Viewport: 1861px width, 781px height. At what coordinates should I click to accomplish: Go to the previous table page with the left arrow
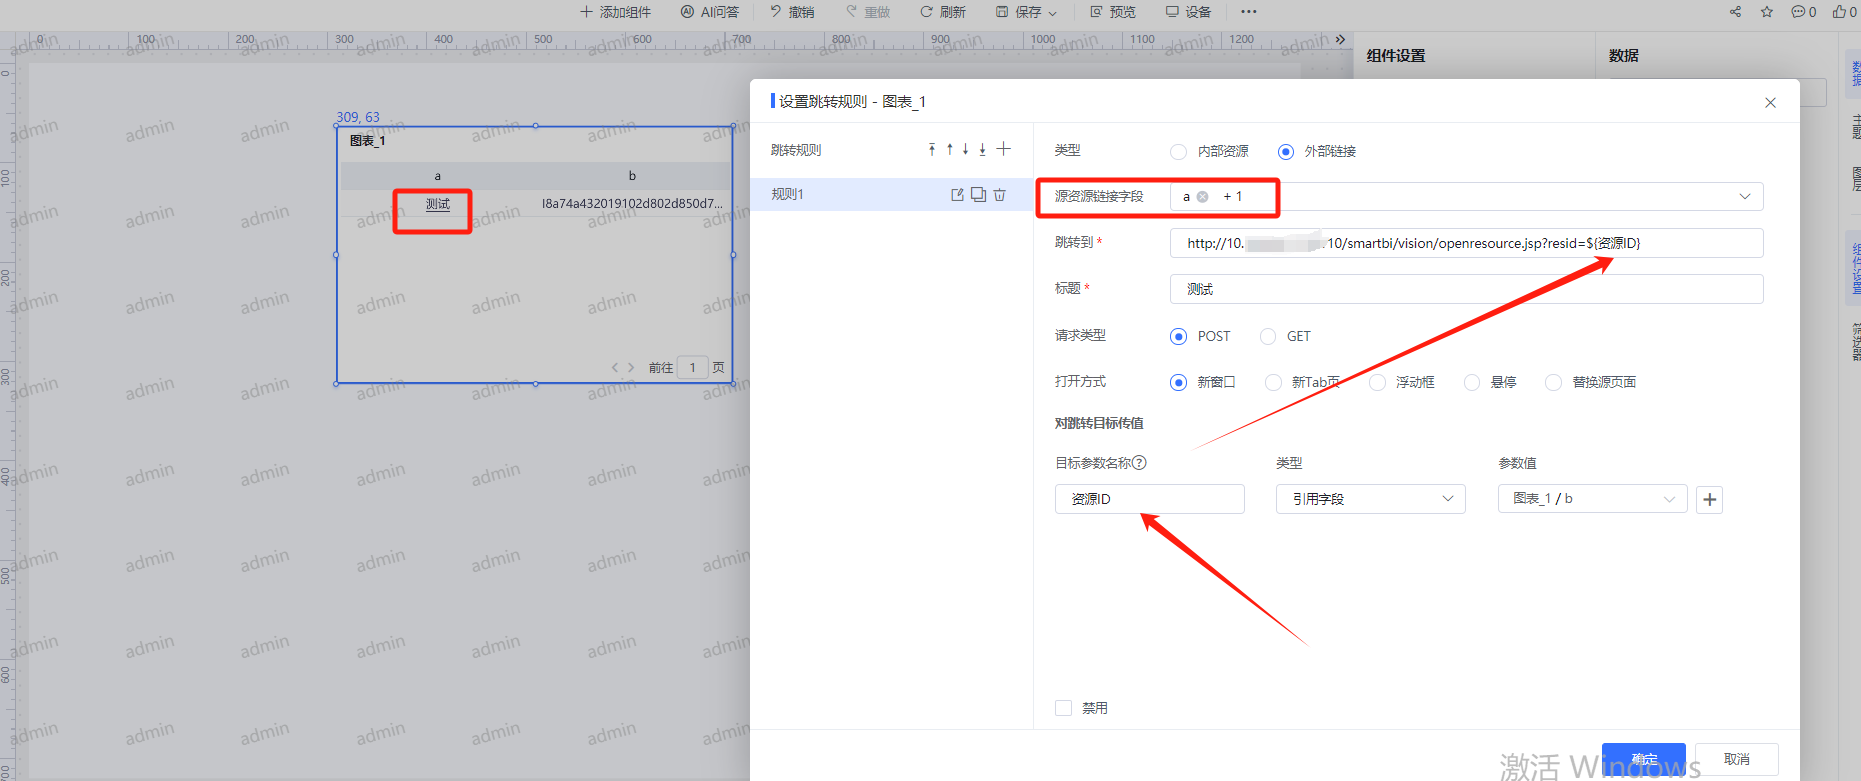pos(615,368)
